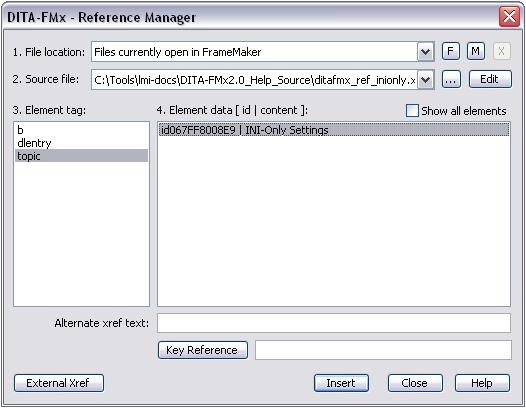The width and height of the screenshot is (526, 408).
Task: Click the Key Reference button
Action: 203,350
